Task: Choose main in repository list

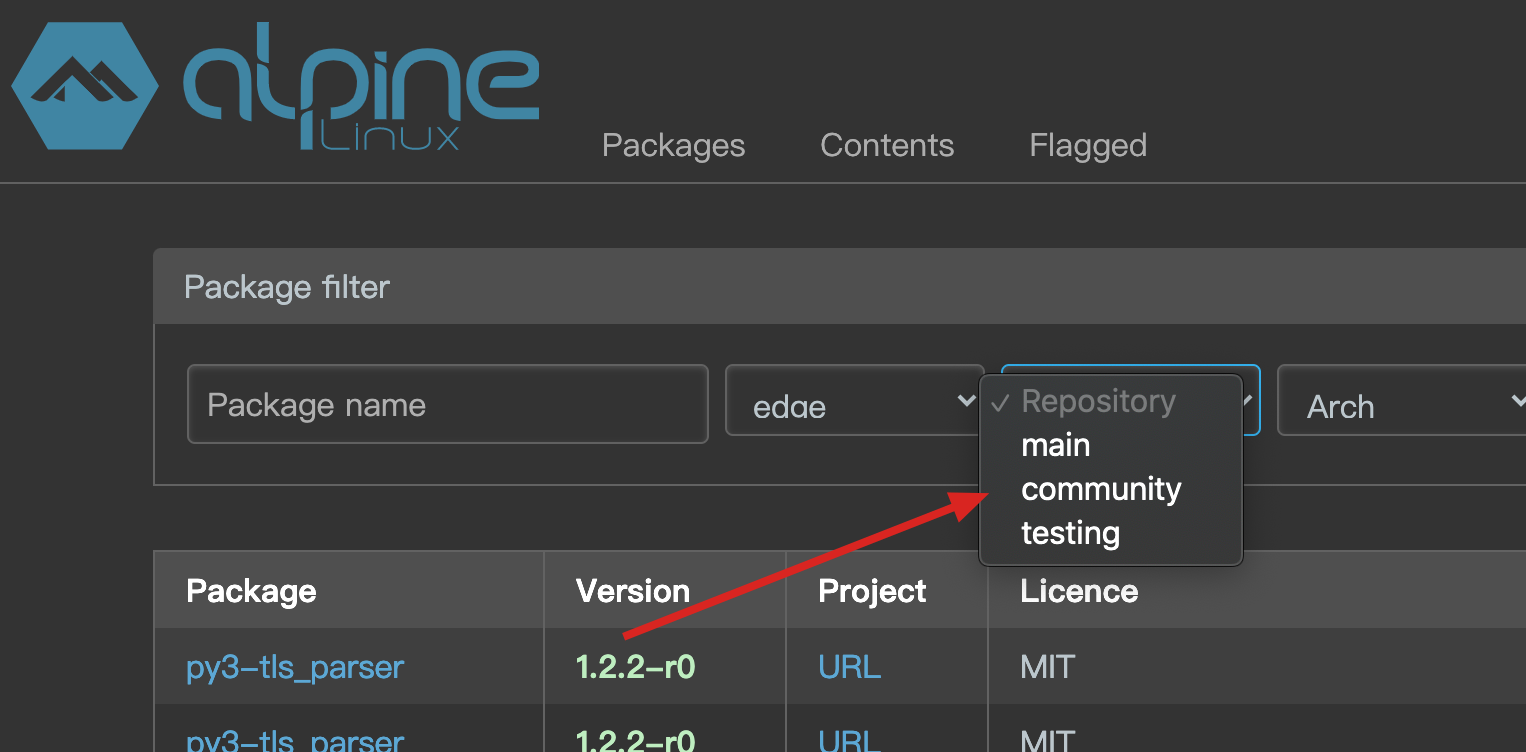Action: [x=1110, y=445]
